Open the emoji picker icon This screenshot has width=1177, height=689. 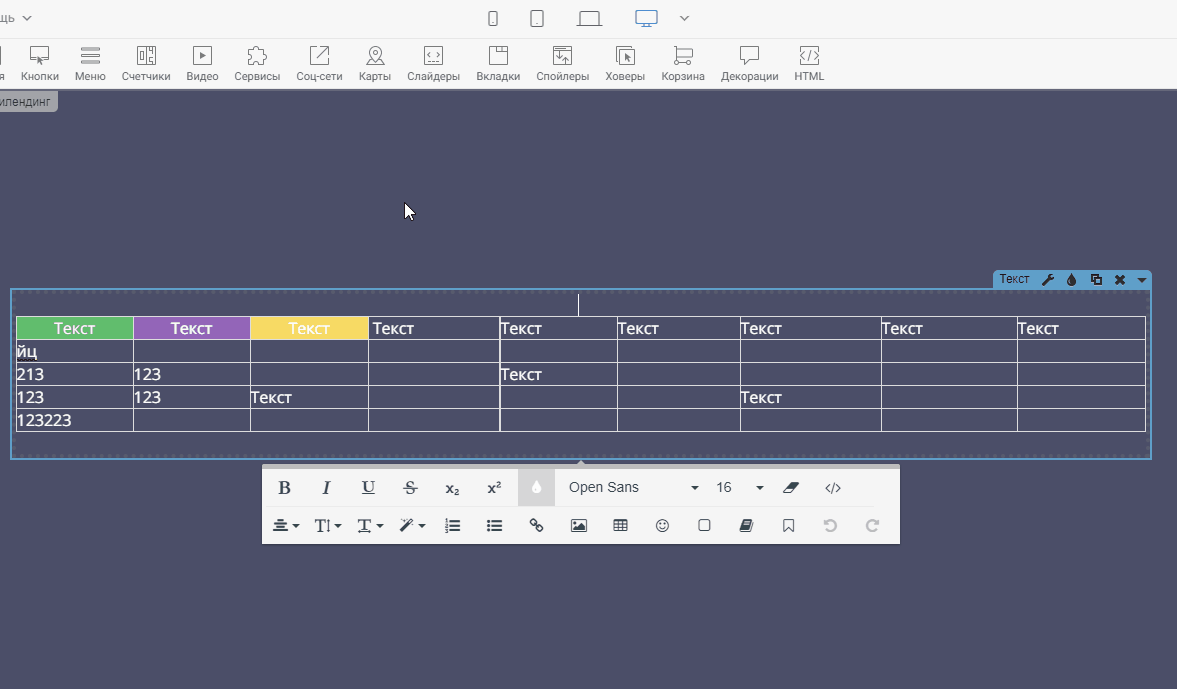click(662, 525)
